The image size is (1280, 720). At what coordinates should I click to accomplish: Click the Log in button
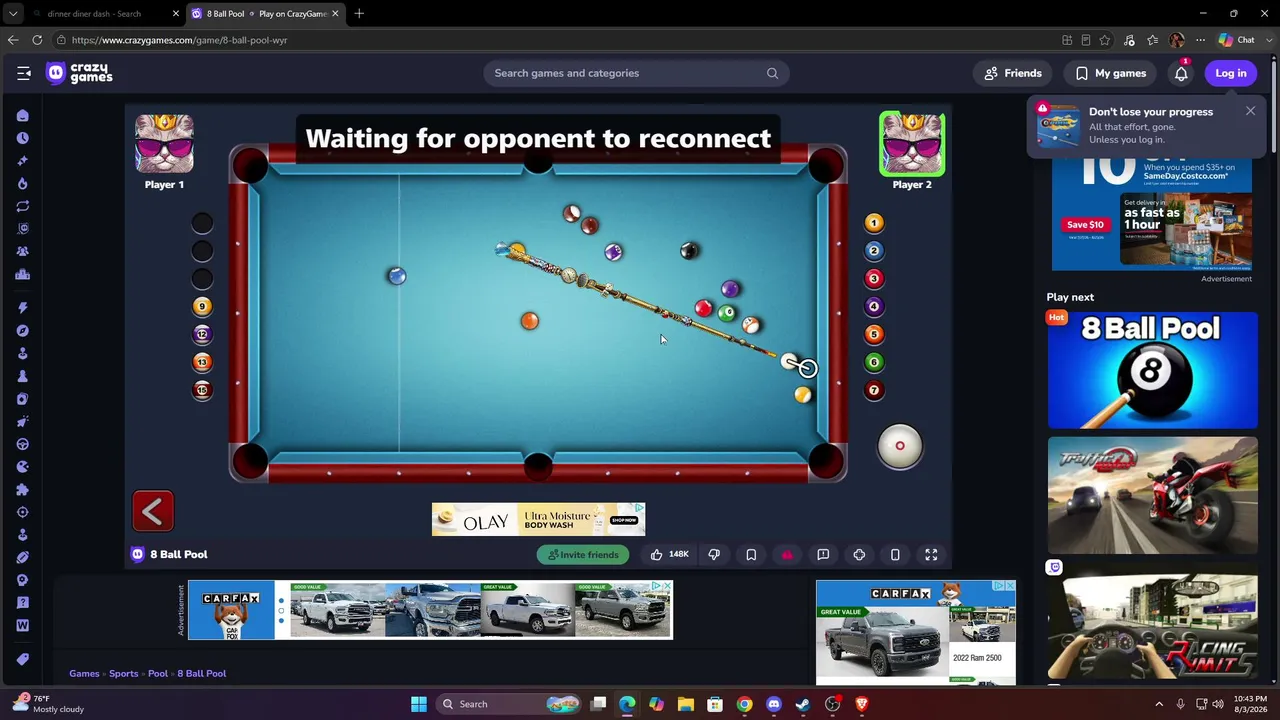click(1231, 73)
